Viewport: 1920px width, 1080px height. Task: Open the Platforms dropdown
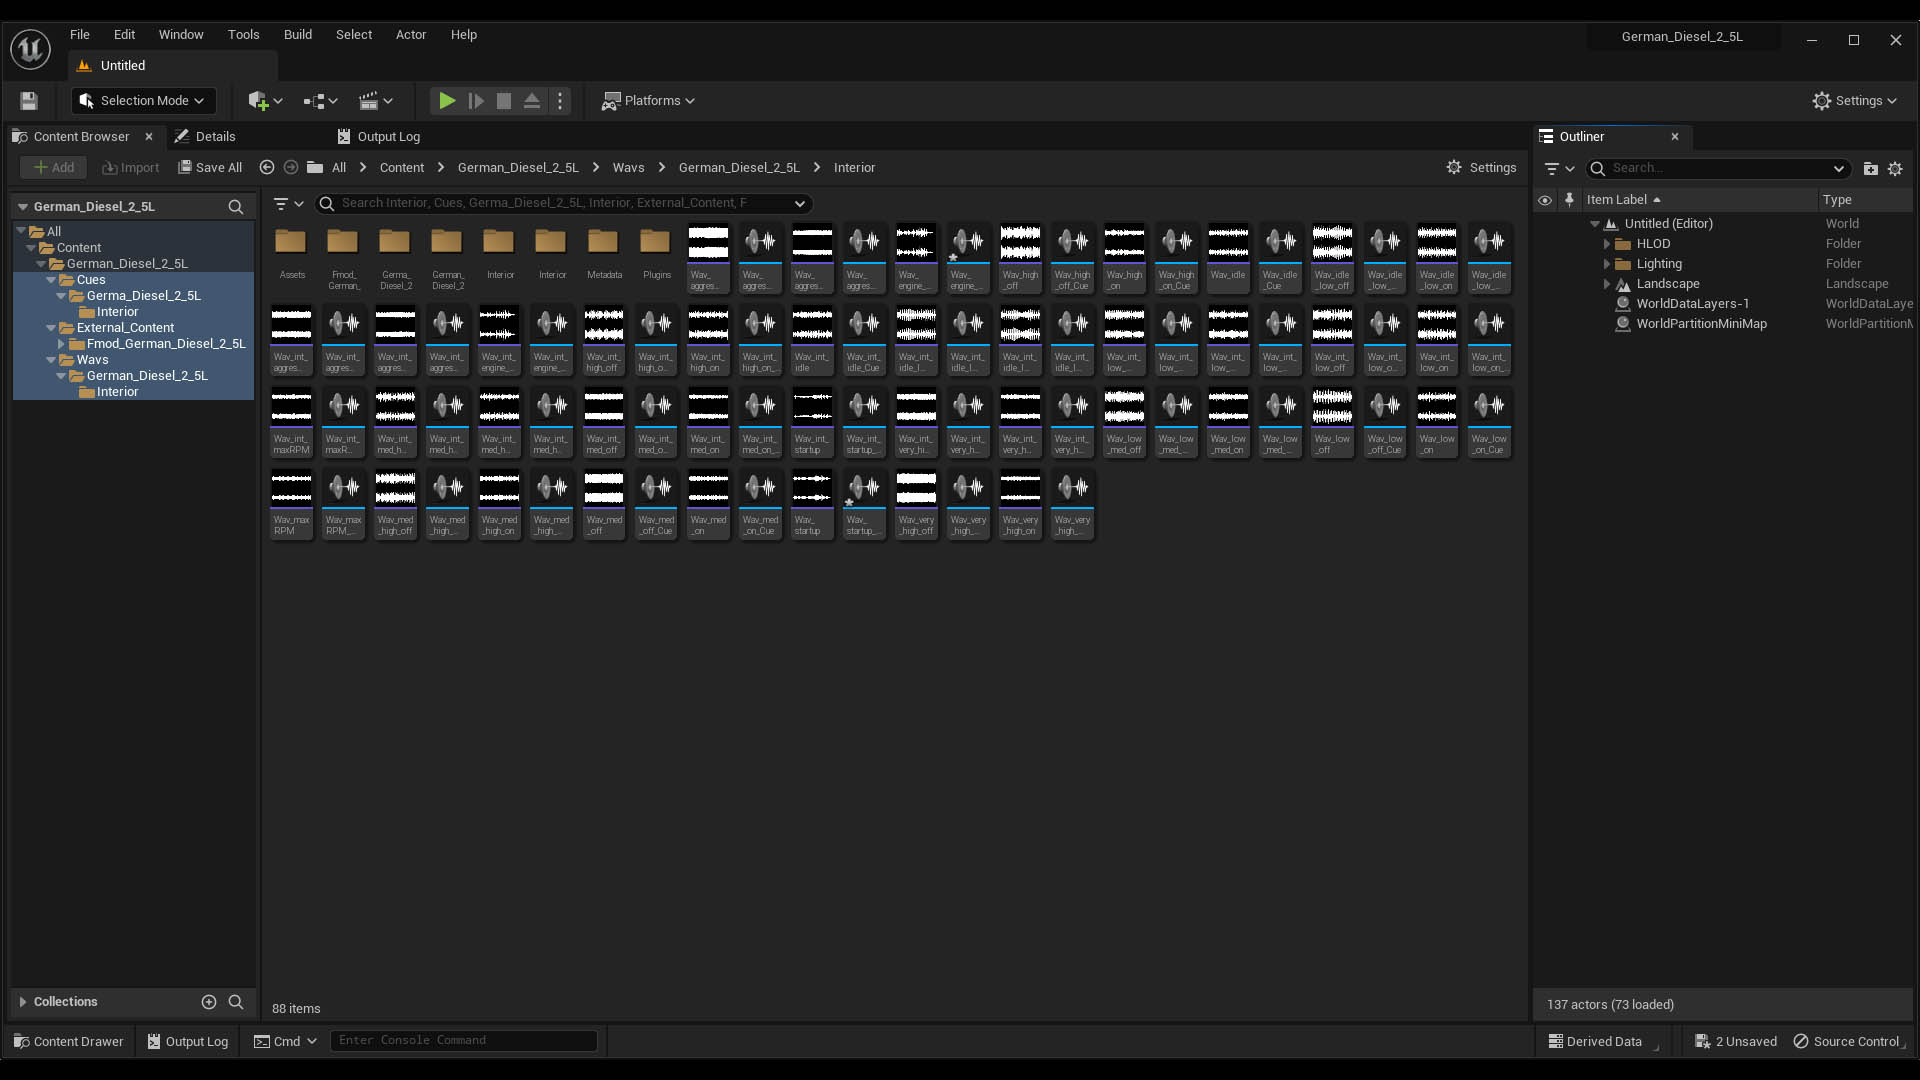[648, 101]
